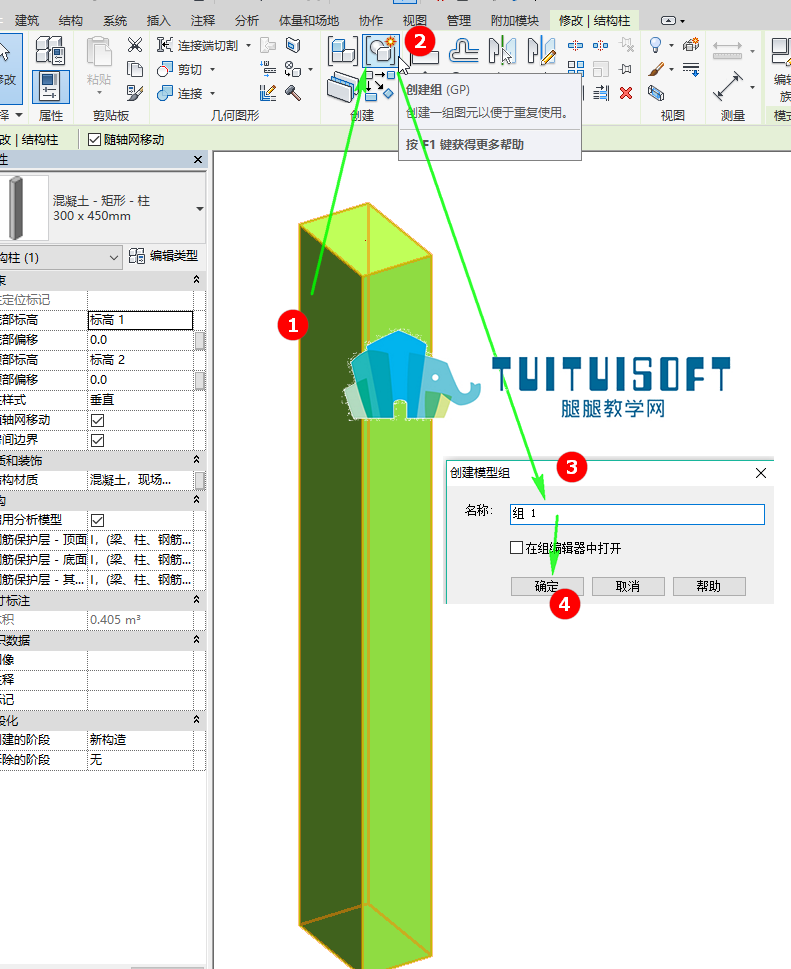This screenshot has height=969, width=791.
Task: Click the 0.405 m³ volume value
Action: click(140, 619)
